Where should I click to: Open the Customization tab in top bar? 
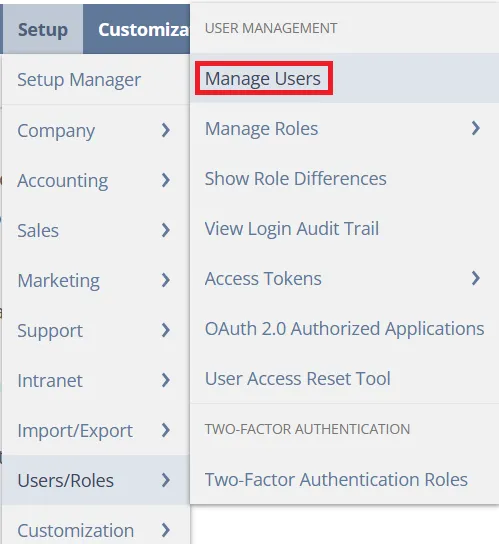(x=136, y=29)
